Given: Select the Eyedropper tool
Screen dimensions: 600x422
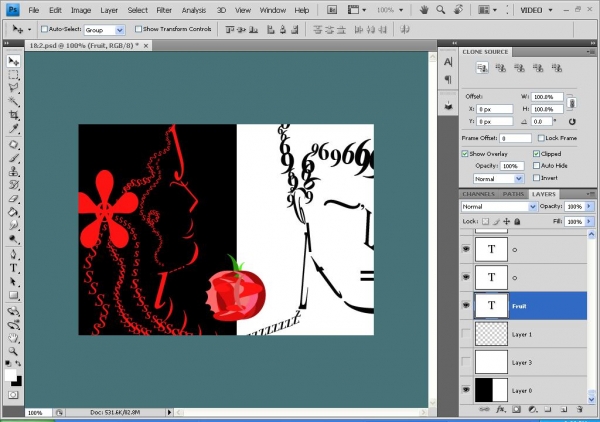Looking at the screenshot, I should tap(13, 128).
